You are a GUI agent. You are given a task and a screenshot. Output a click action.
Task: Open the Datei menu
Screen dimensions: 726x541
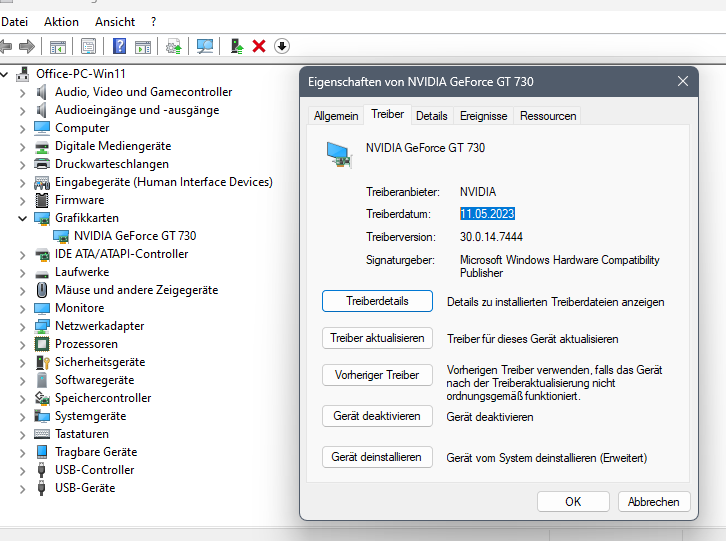tap(14, 22)
